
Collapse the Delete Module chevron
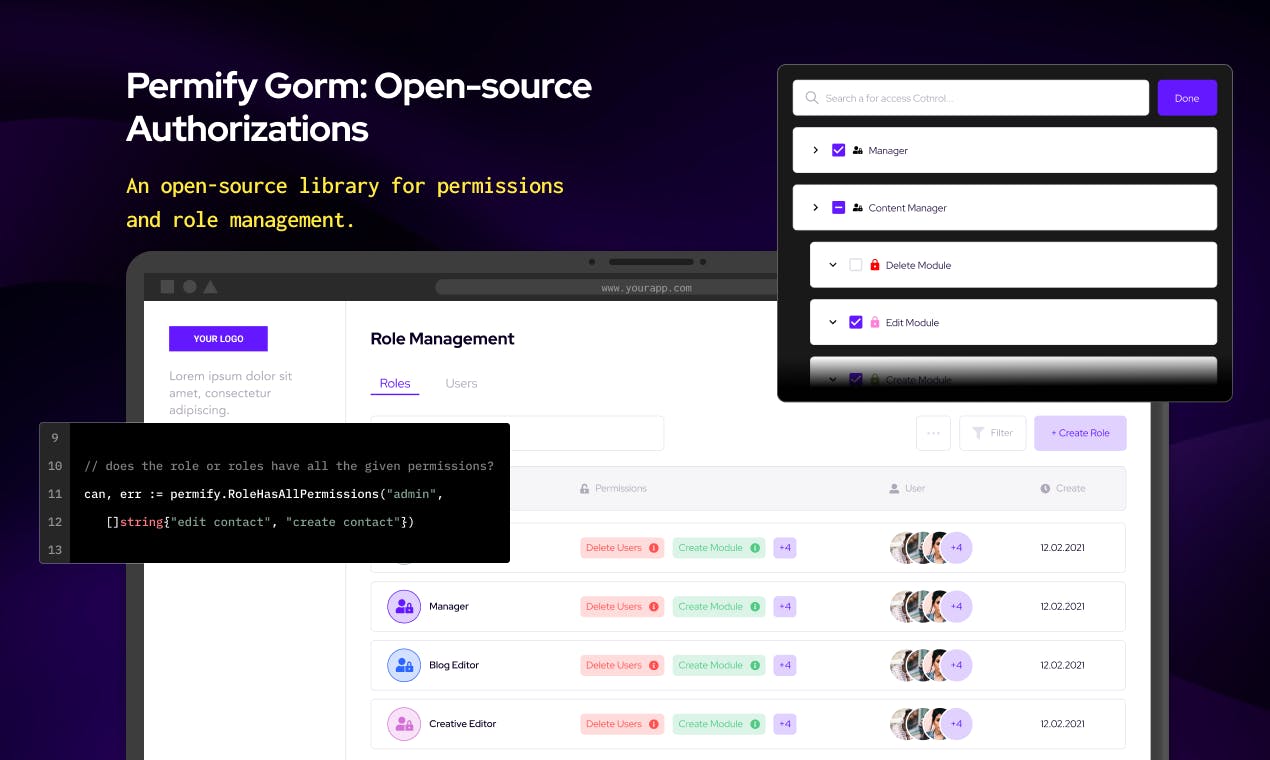tap(832, 265)
